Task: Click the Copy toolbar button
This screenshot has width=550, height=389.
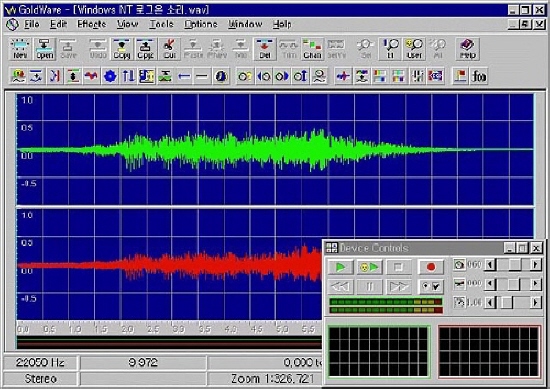Action: coord(122,49)
